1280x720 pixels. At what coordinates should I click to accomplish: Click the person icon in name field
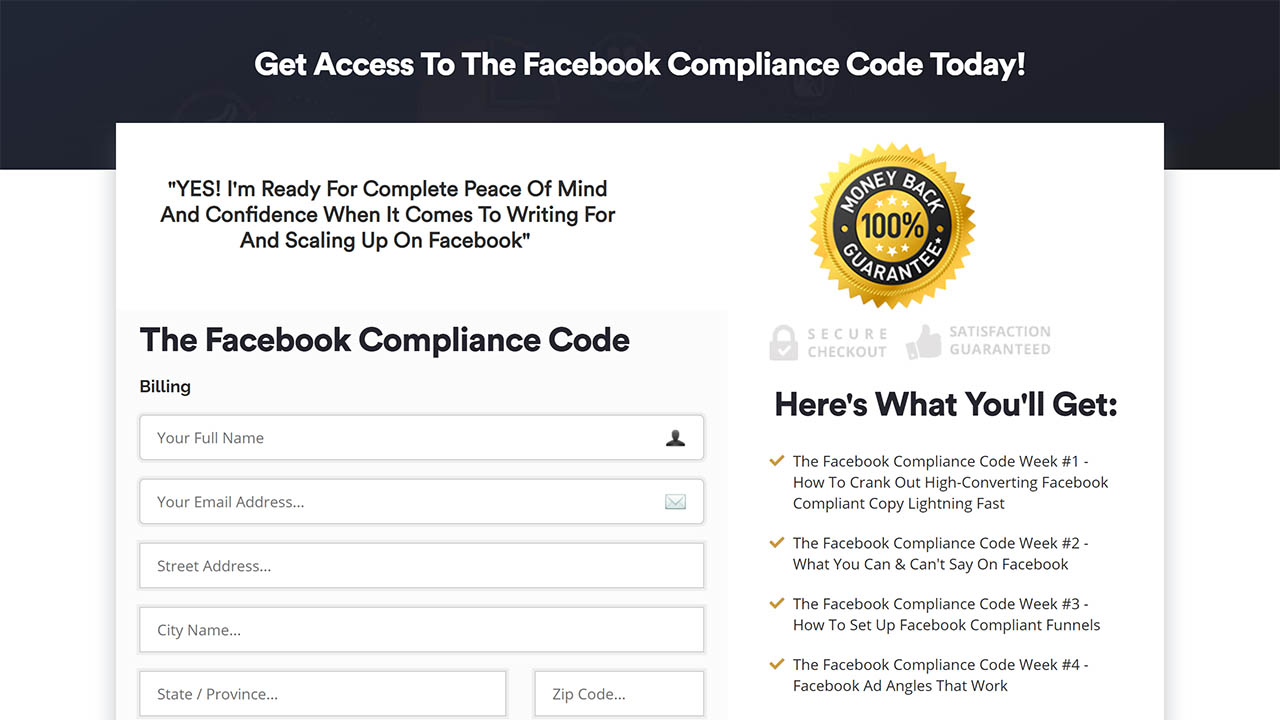coord(676,438)
